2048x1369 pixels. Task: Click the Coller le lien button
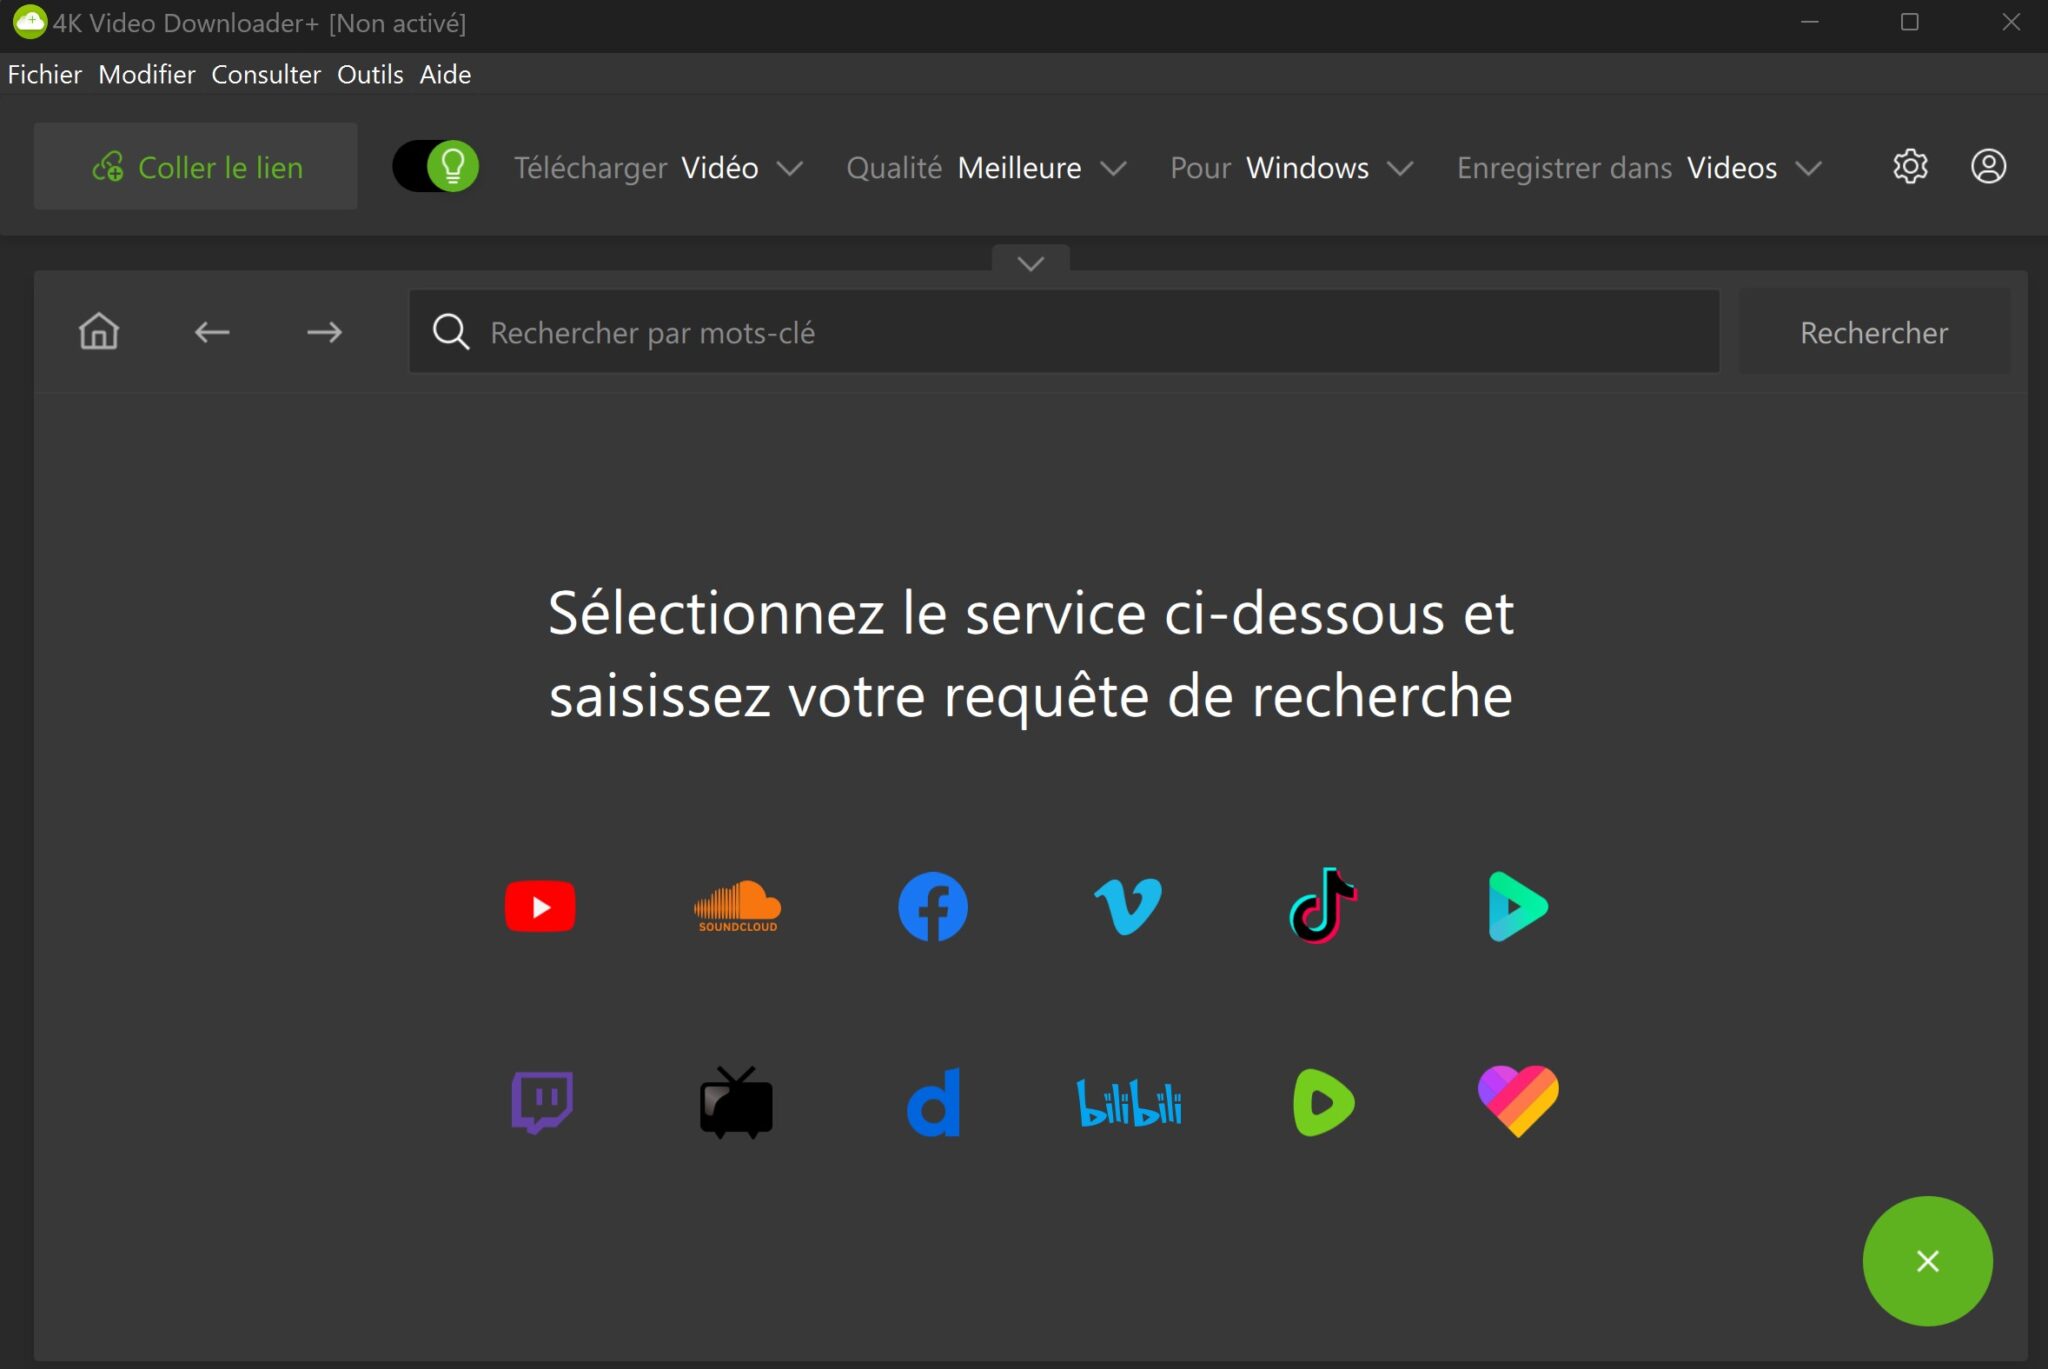[196, 167]
